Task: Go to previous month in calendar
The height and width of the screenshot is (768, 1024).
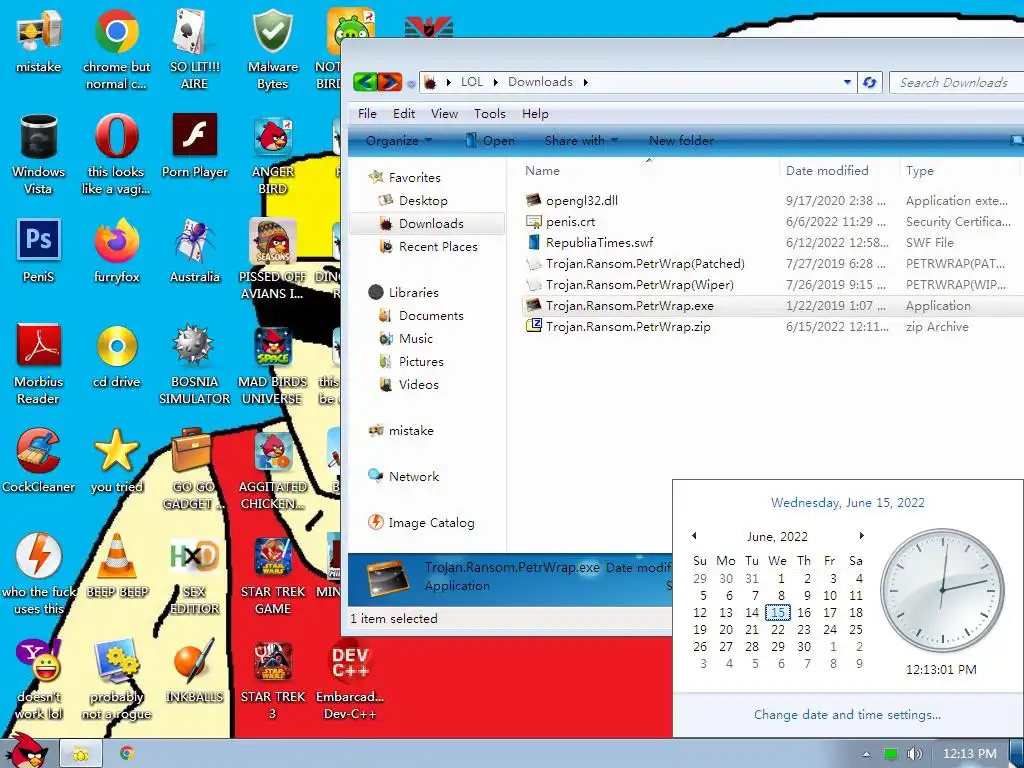Action: pos(694,536)
